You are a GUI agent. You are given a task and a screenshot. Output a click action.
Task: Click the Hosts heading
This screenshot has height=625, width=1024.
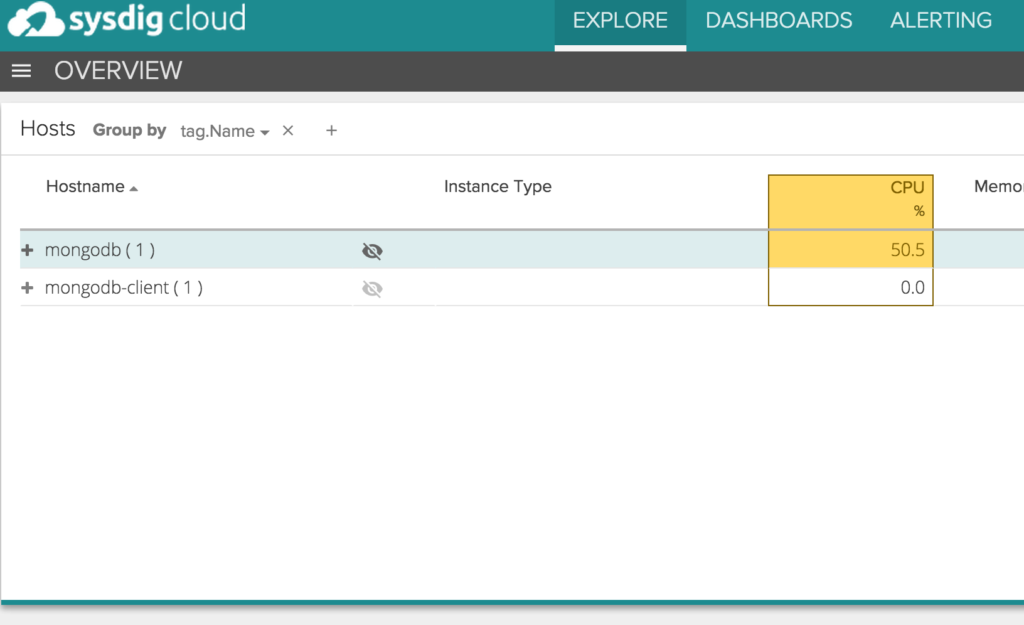click(48, 129)
